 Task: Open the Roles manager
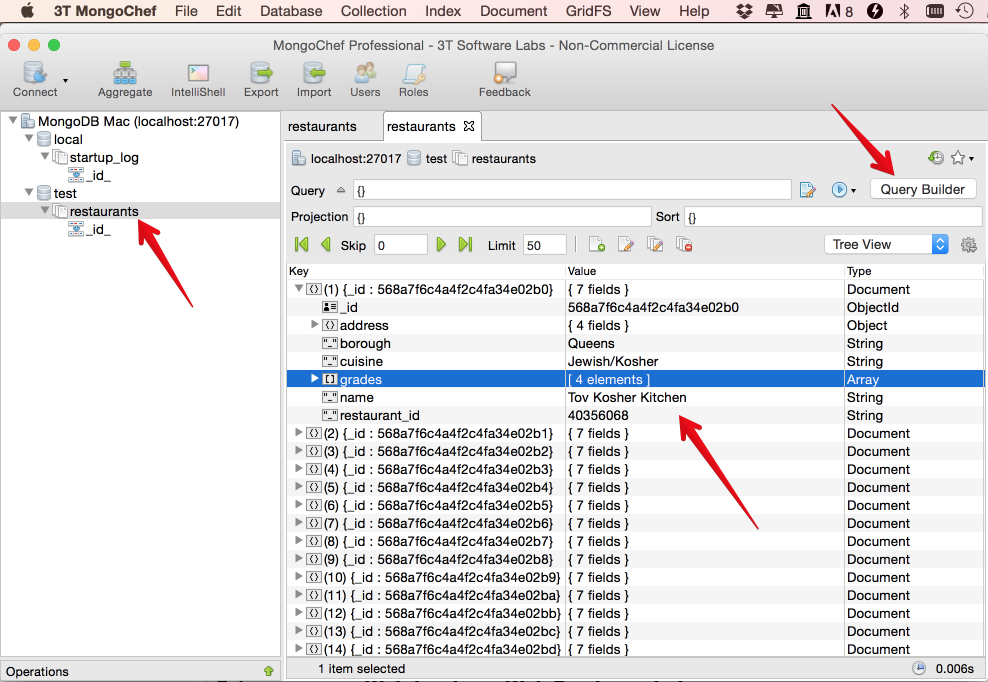tap(413, 75)
